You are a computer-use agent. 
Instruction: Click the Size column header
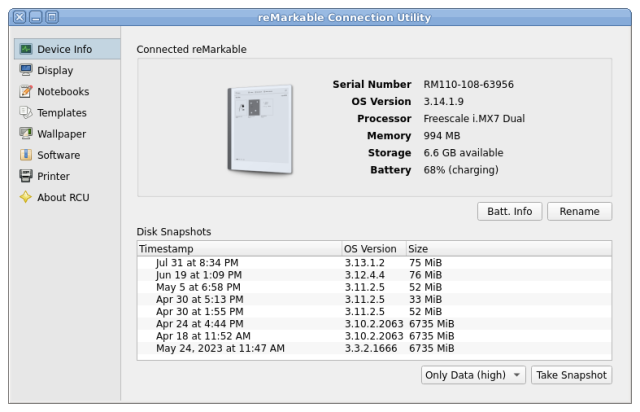click(506, 248)
